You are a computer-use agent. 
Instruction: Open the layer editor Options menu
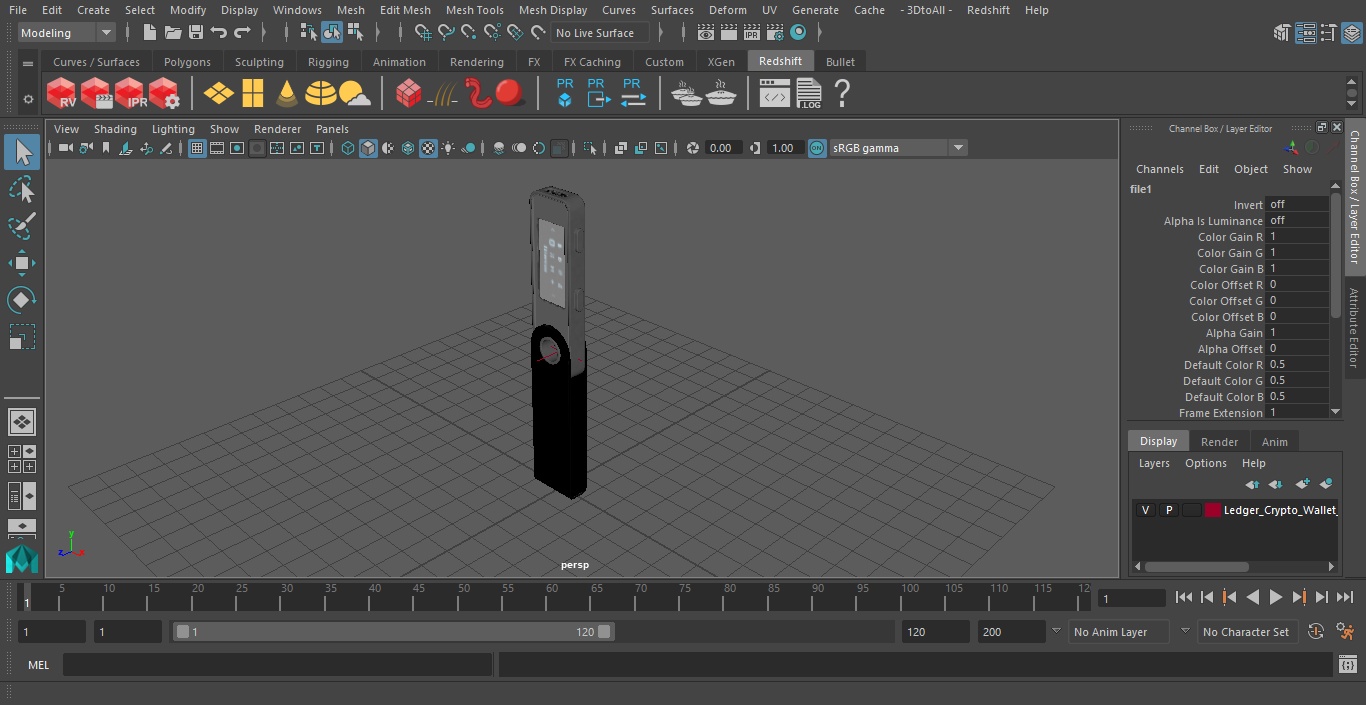click(1205, 463)
